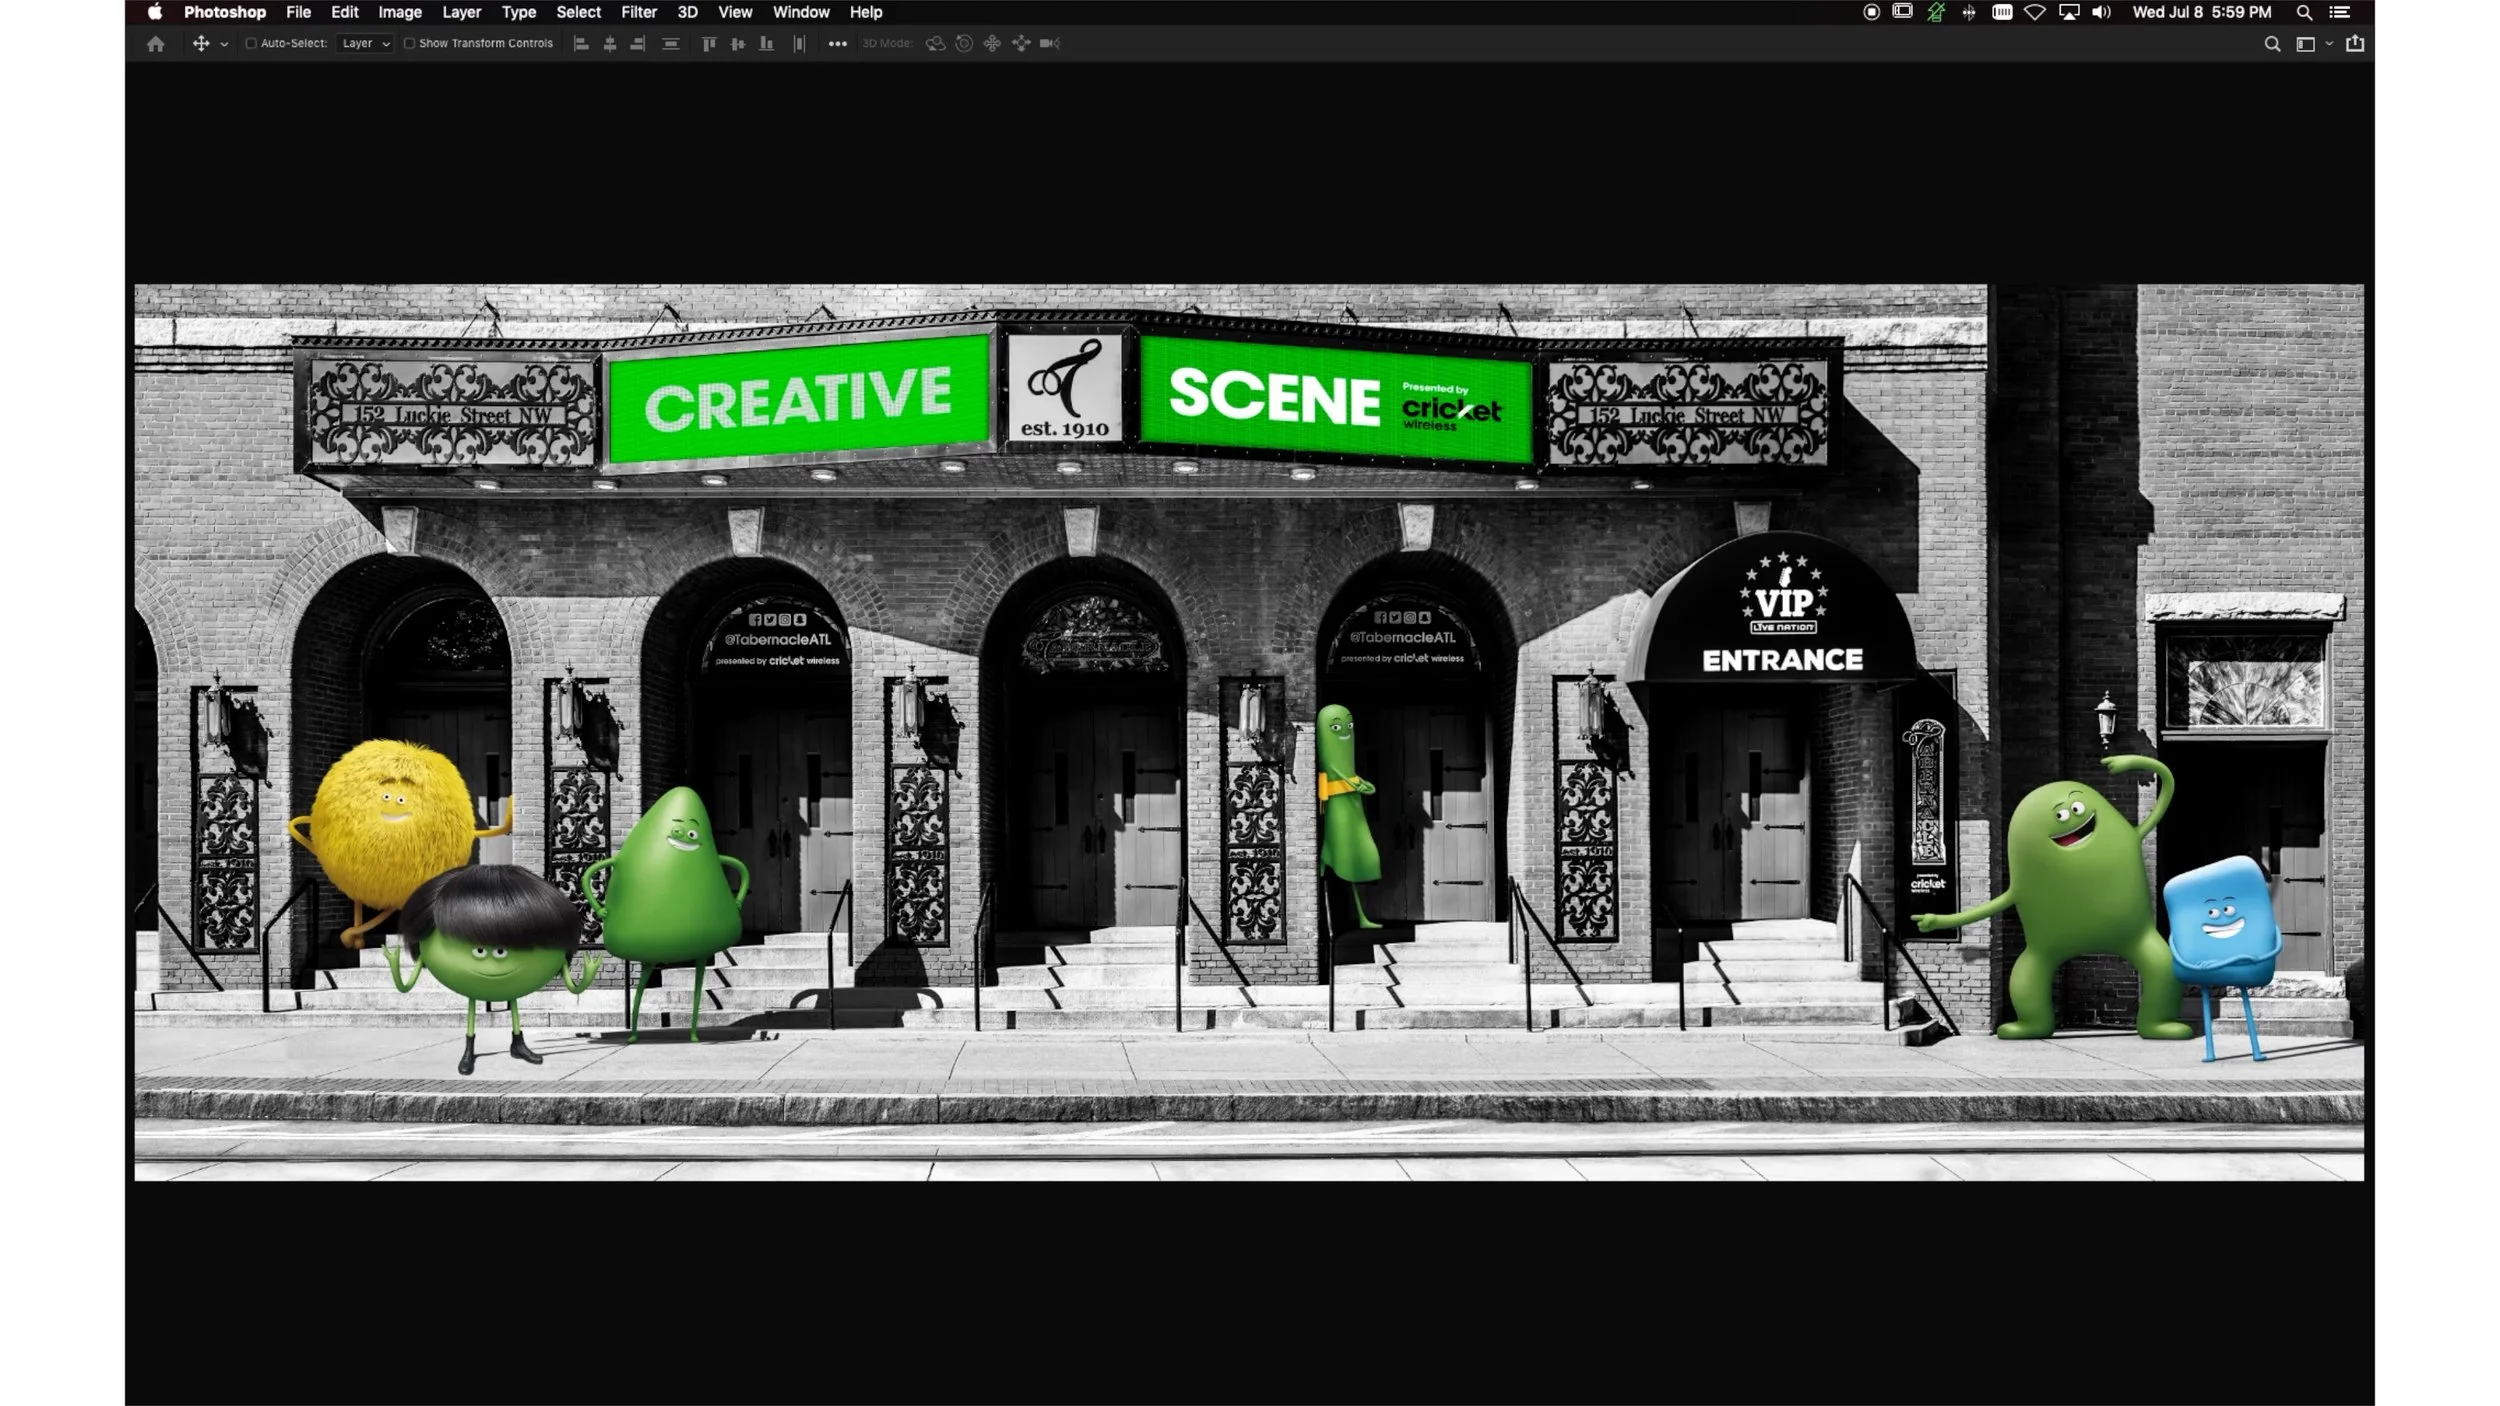This screenshot has height=1406, width=2500.
Task: Click the macOS volume icon
Action: 2101,12
